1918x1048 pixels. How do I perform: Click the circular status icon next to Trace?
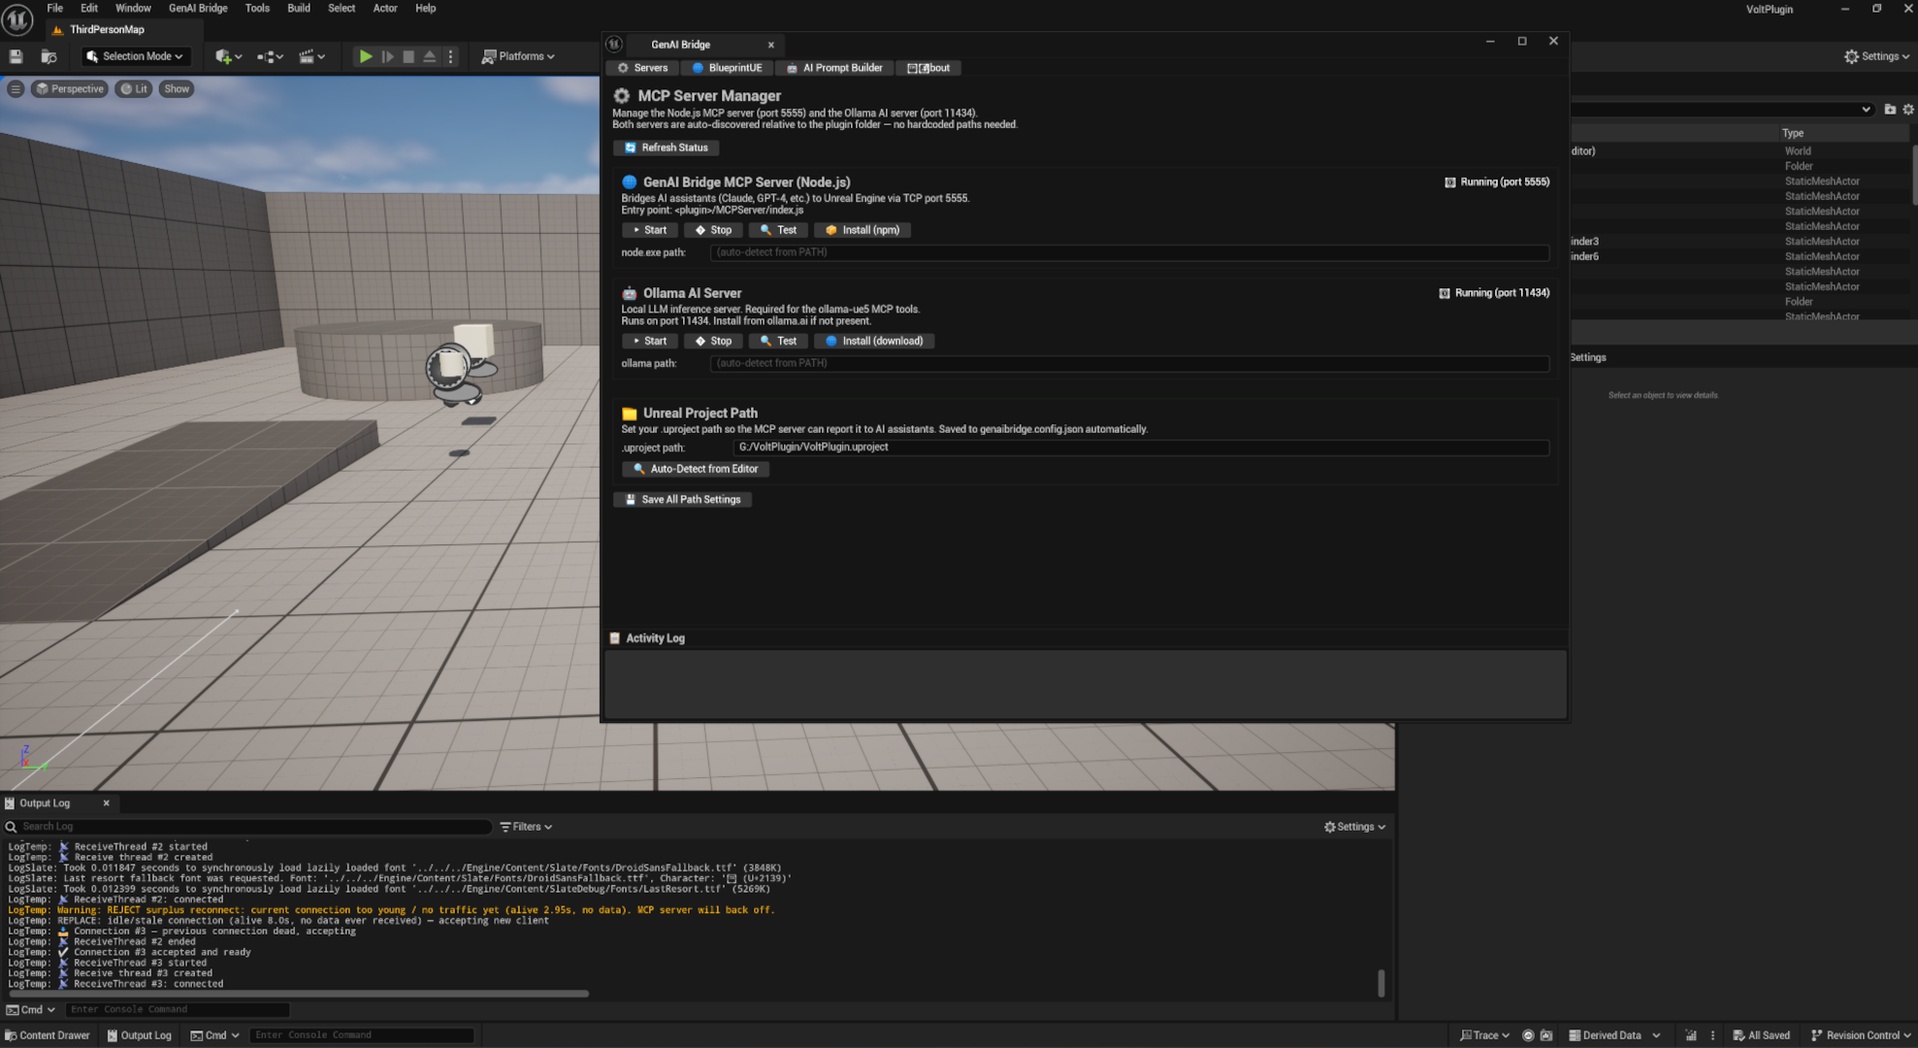[1528, 1036]
